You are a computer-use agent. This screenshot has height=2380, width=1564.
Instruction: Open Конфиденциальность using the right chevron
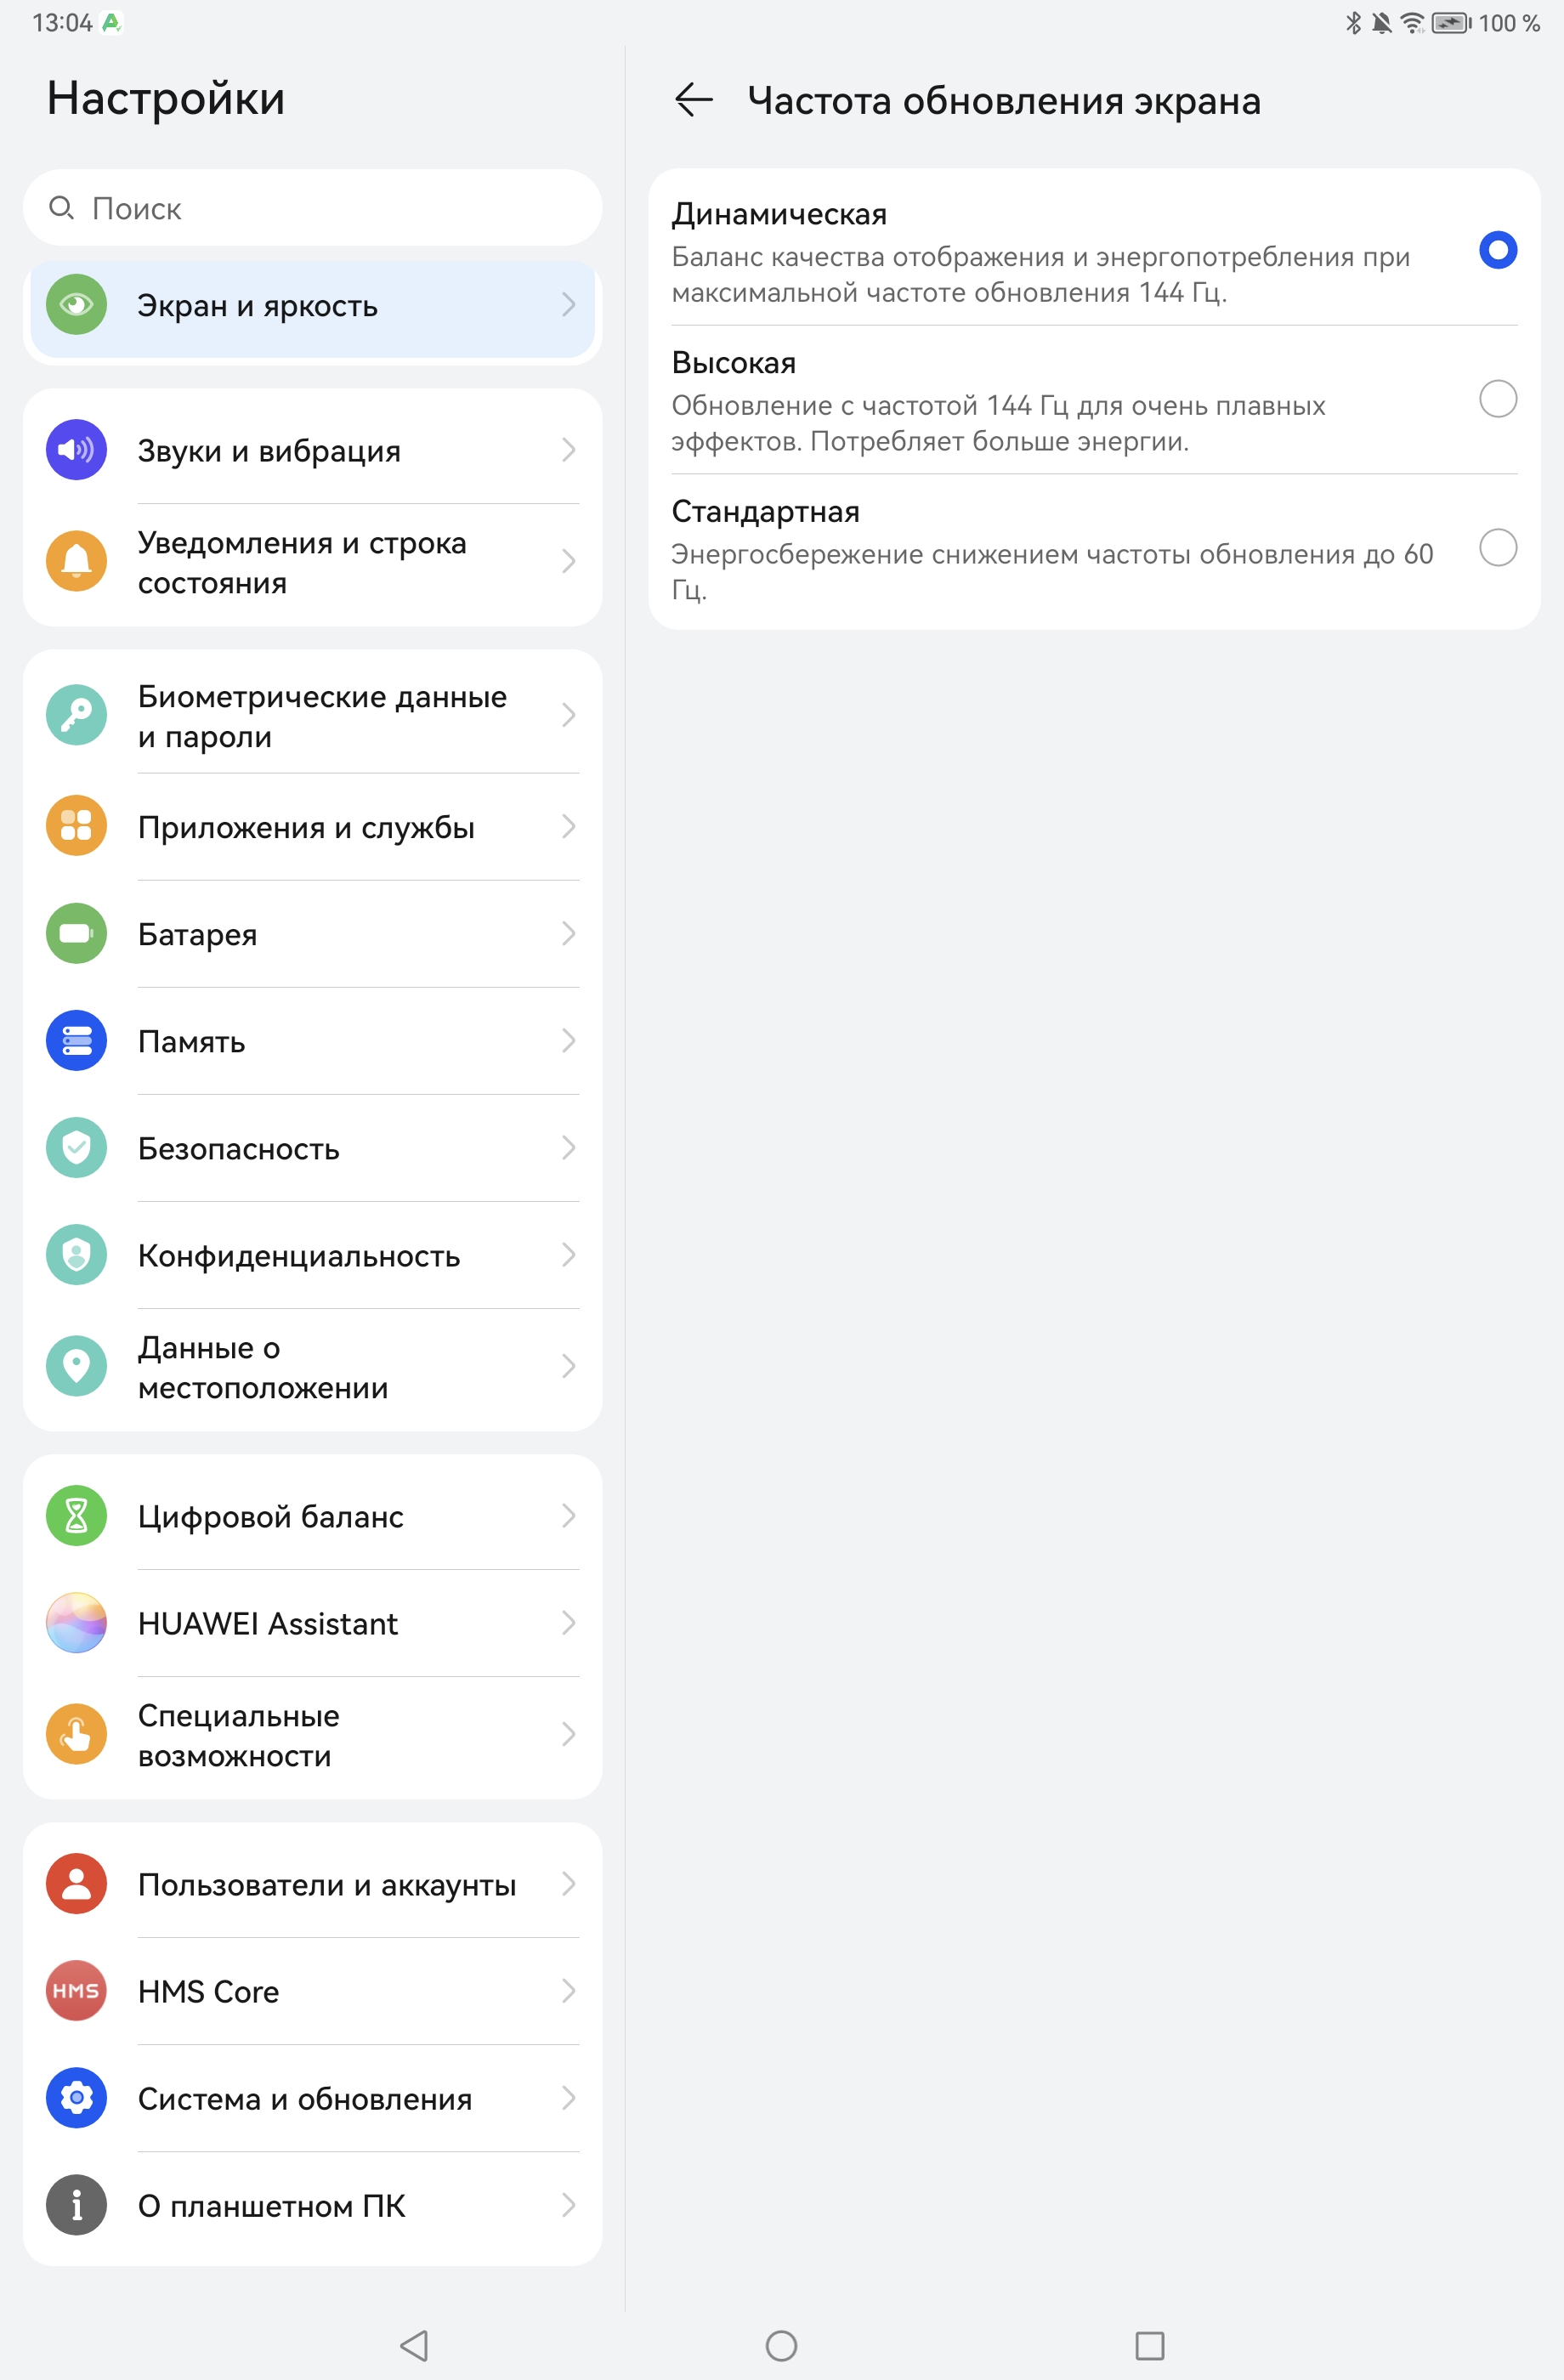[x=568, y=1255]
